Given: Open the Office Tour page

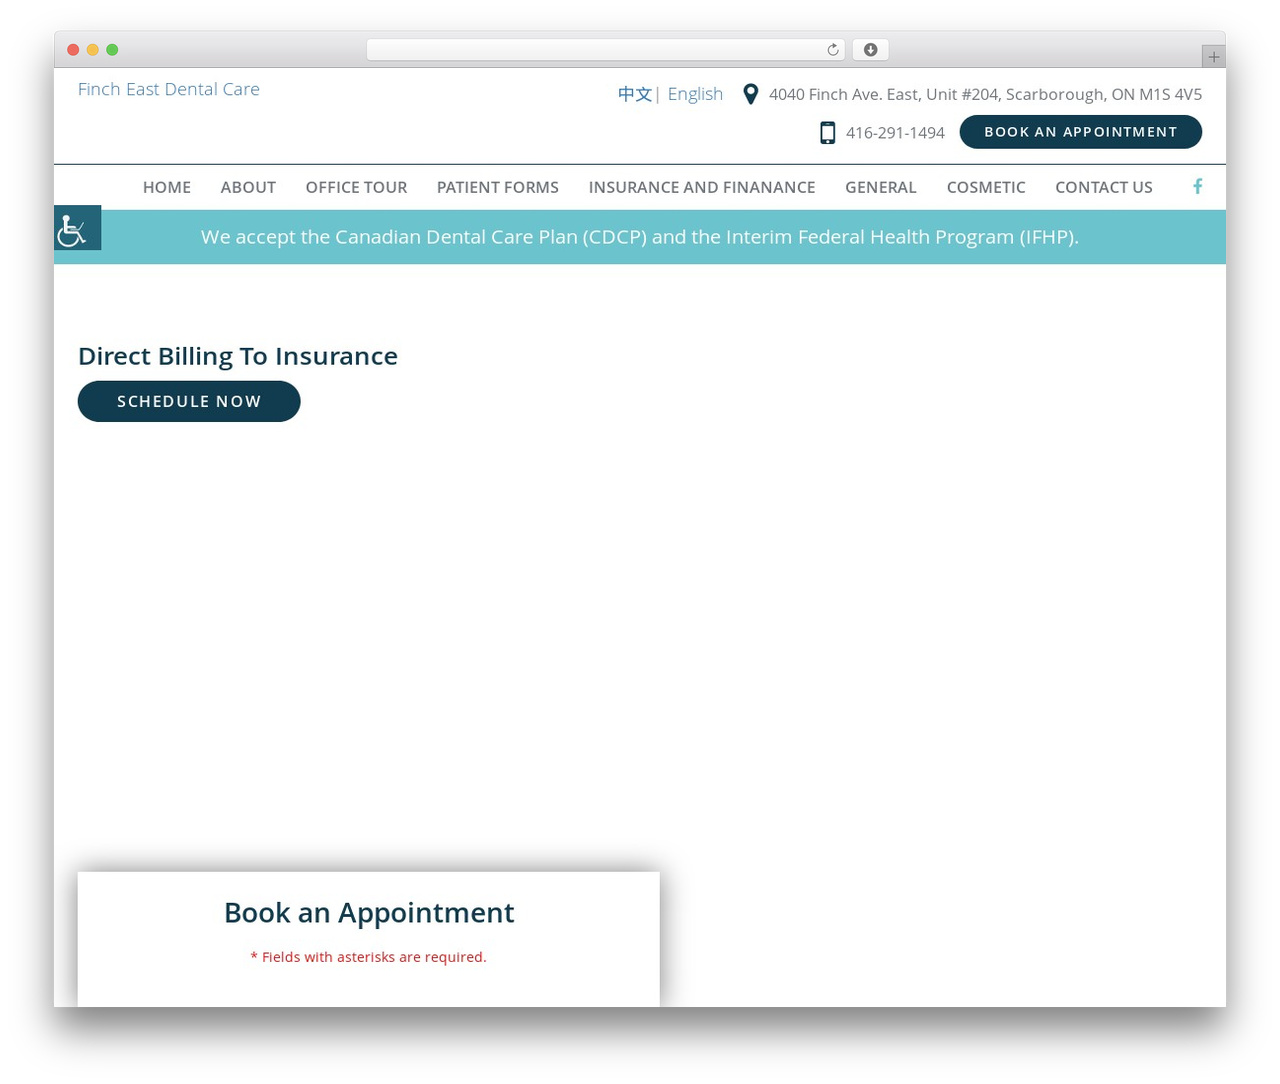Looking at the screenshot, I should coord(356,187).
